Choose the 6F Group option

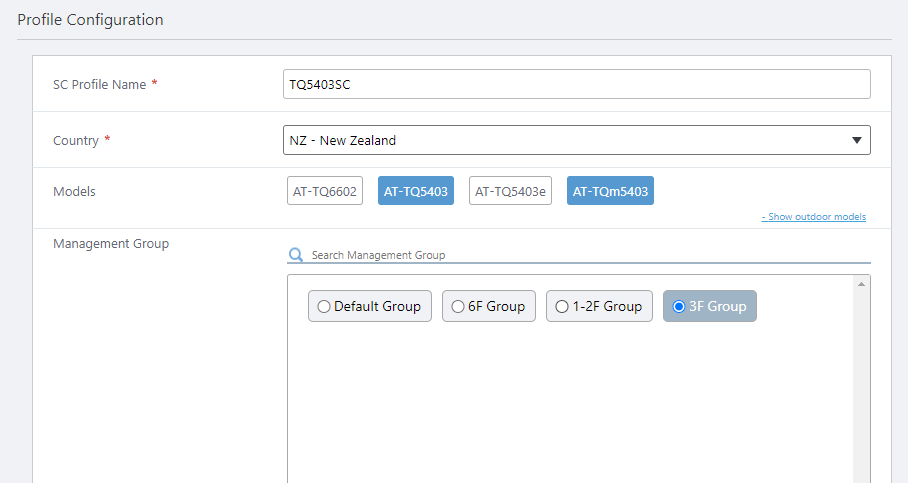(x=458, y=307)
